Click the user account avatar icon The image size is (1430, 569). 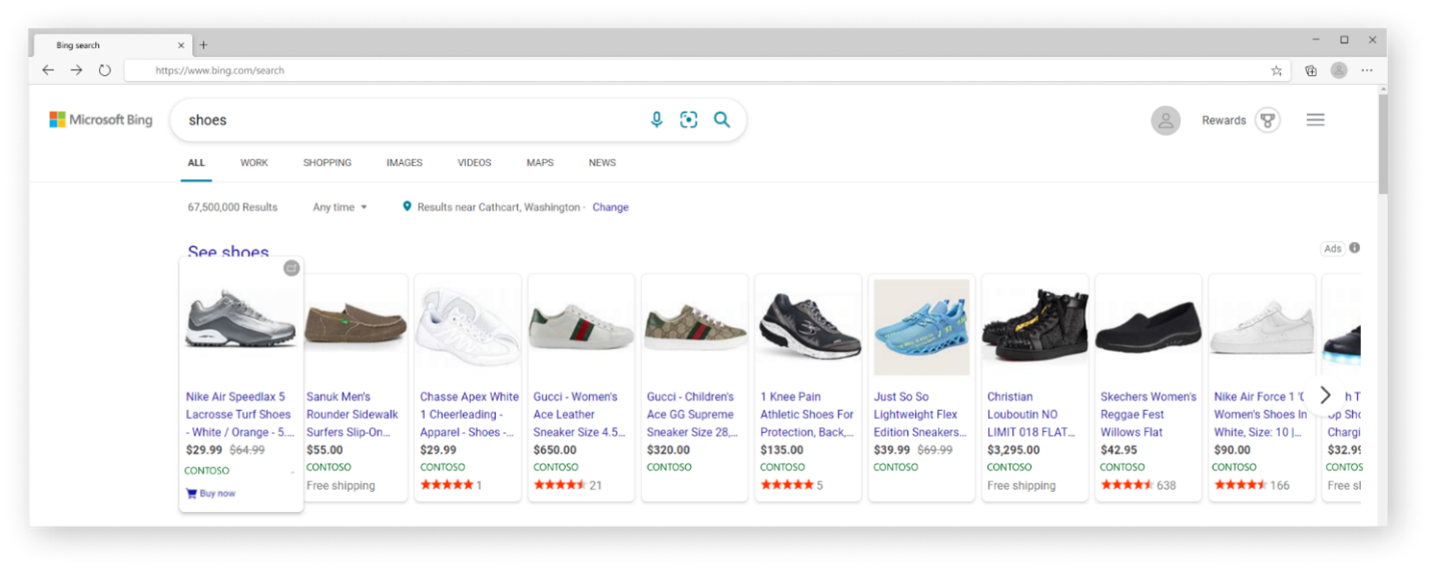[1165, 121]
